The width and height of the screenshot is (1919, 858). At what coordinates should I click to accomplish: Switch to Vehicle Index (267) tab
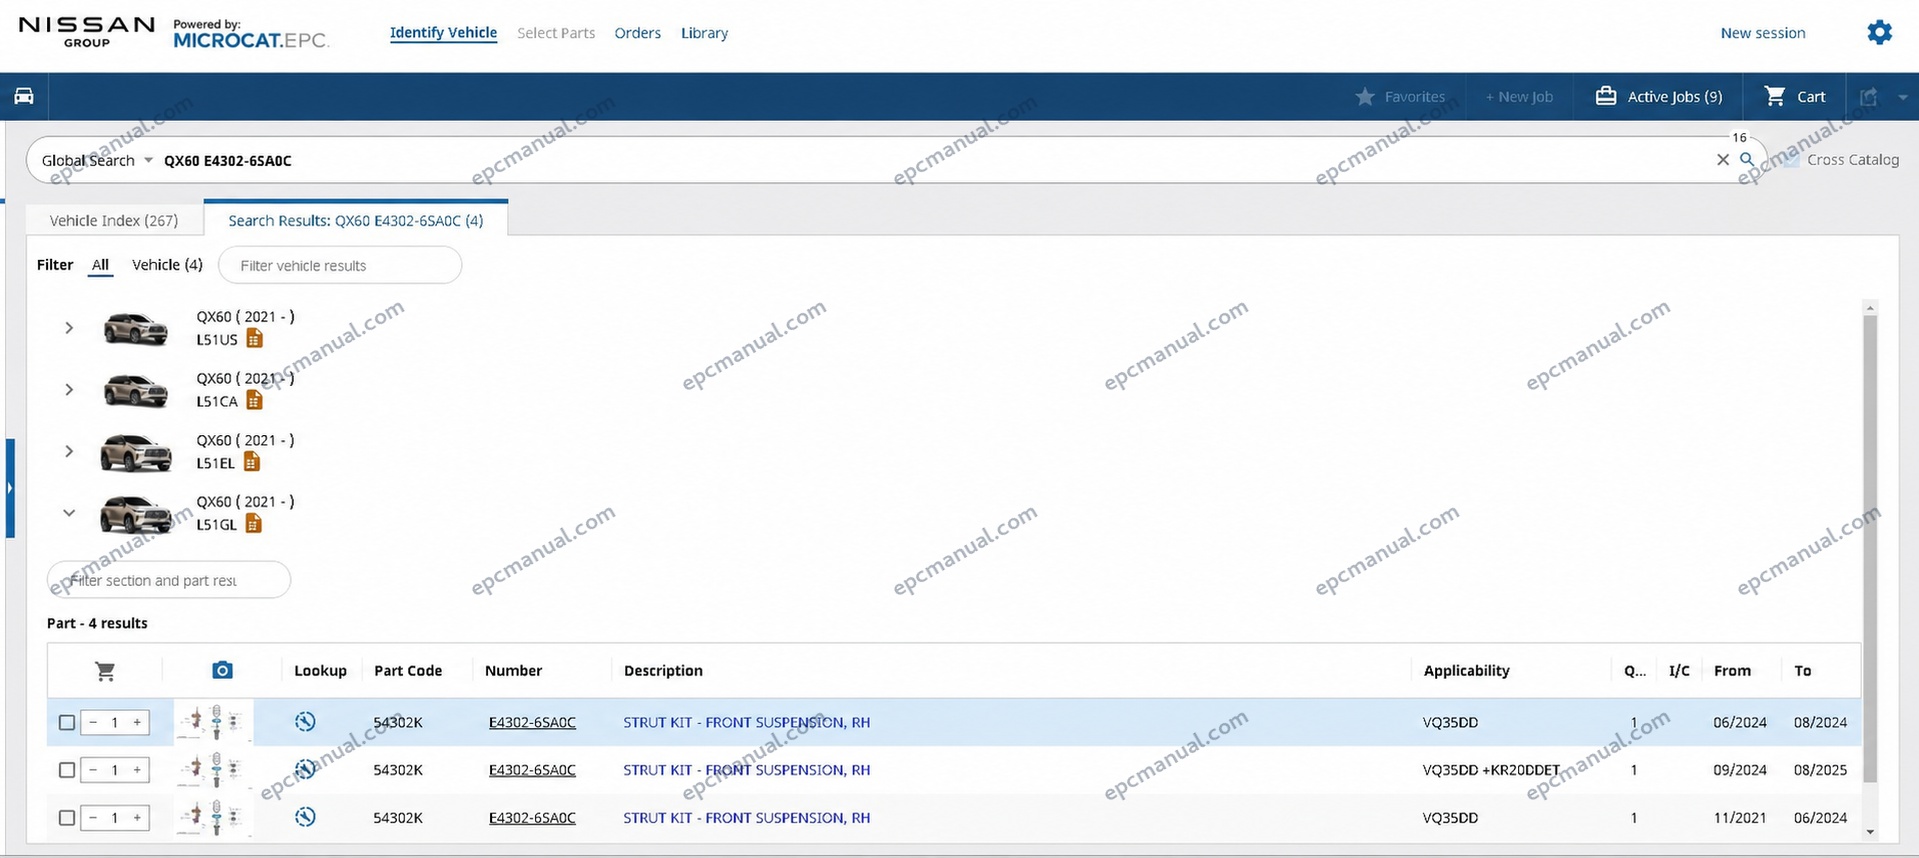click(x=114, y=220)
